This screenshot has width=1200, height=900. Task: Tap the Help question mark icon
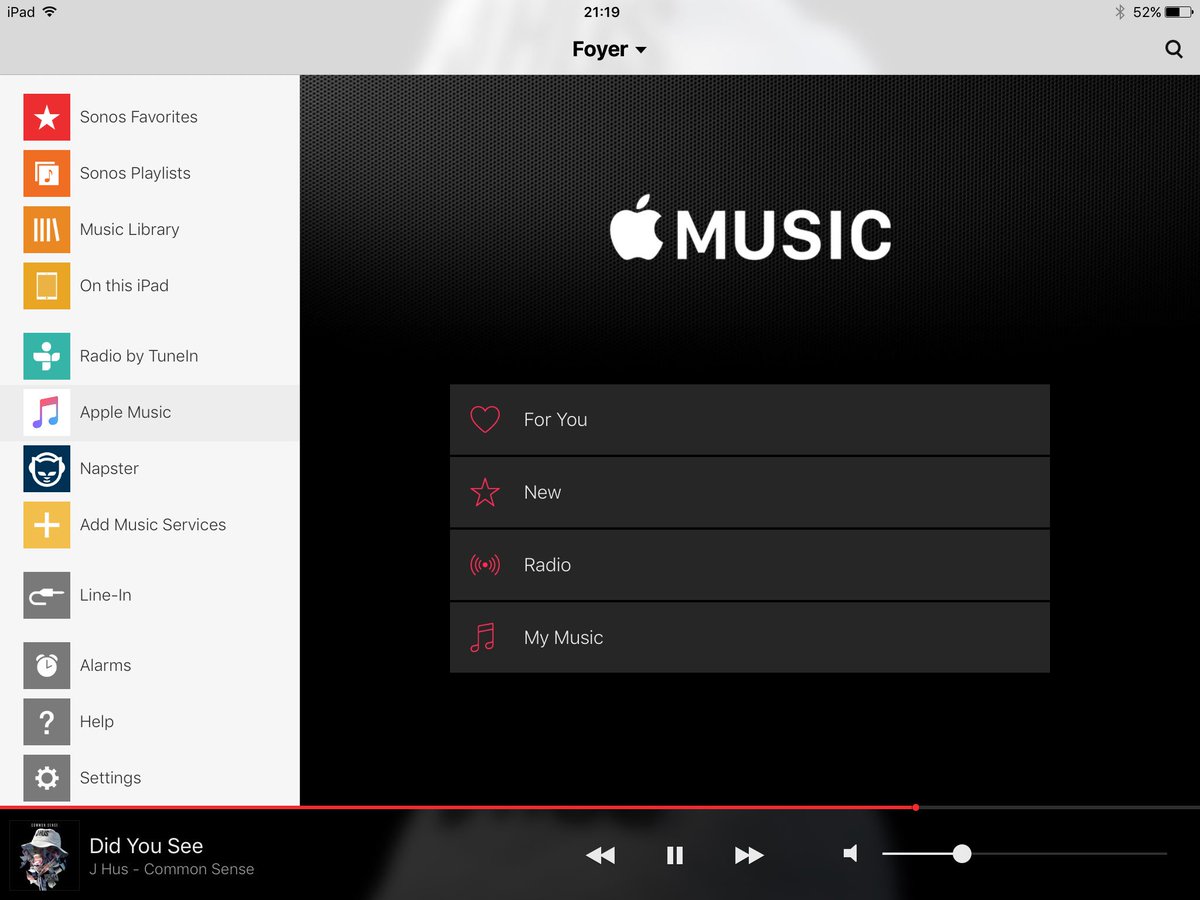click(x=47, y=722)
